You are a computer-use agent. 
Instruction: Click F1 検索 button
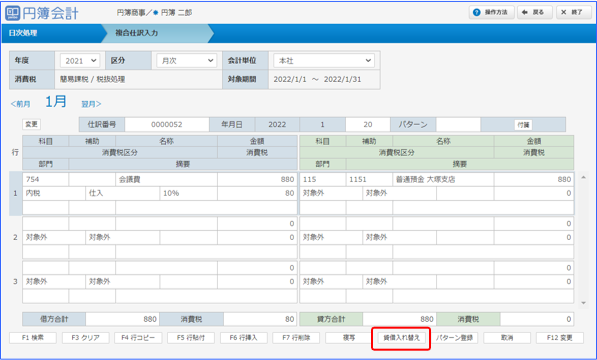click(x=33, y=338)
